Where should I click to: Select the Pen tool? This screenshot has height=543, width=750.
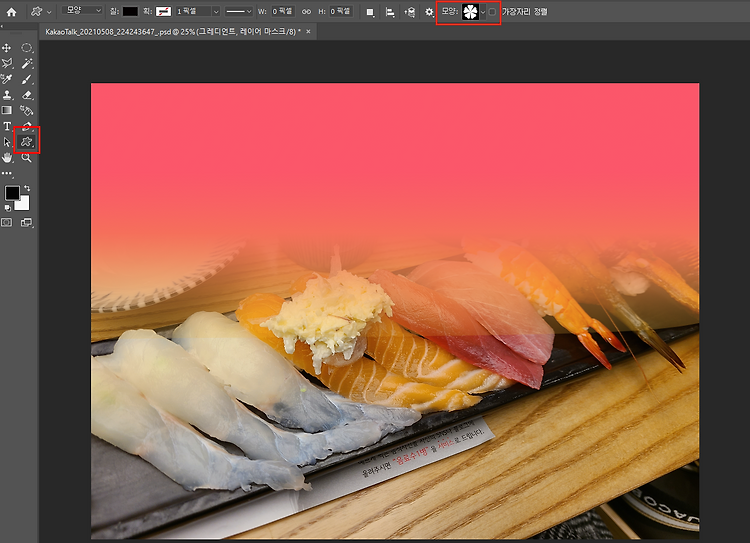(x=27, y=126)
